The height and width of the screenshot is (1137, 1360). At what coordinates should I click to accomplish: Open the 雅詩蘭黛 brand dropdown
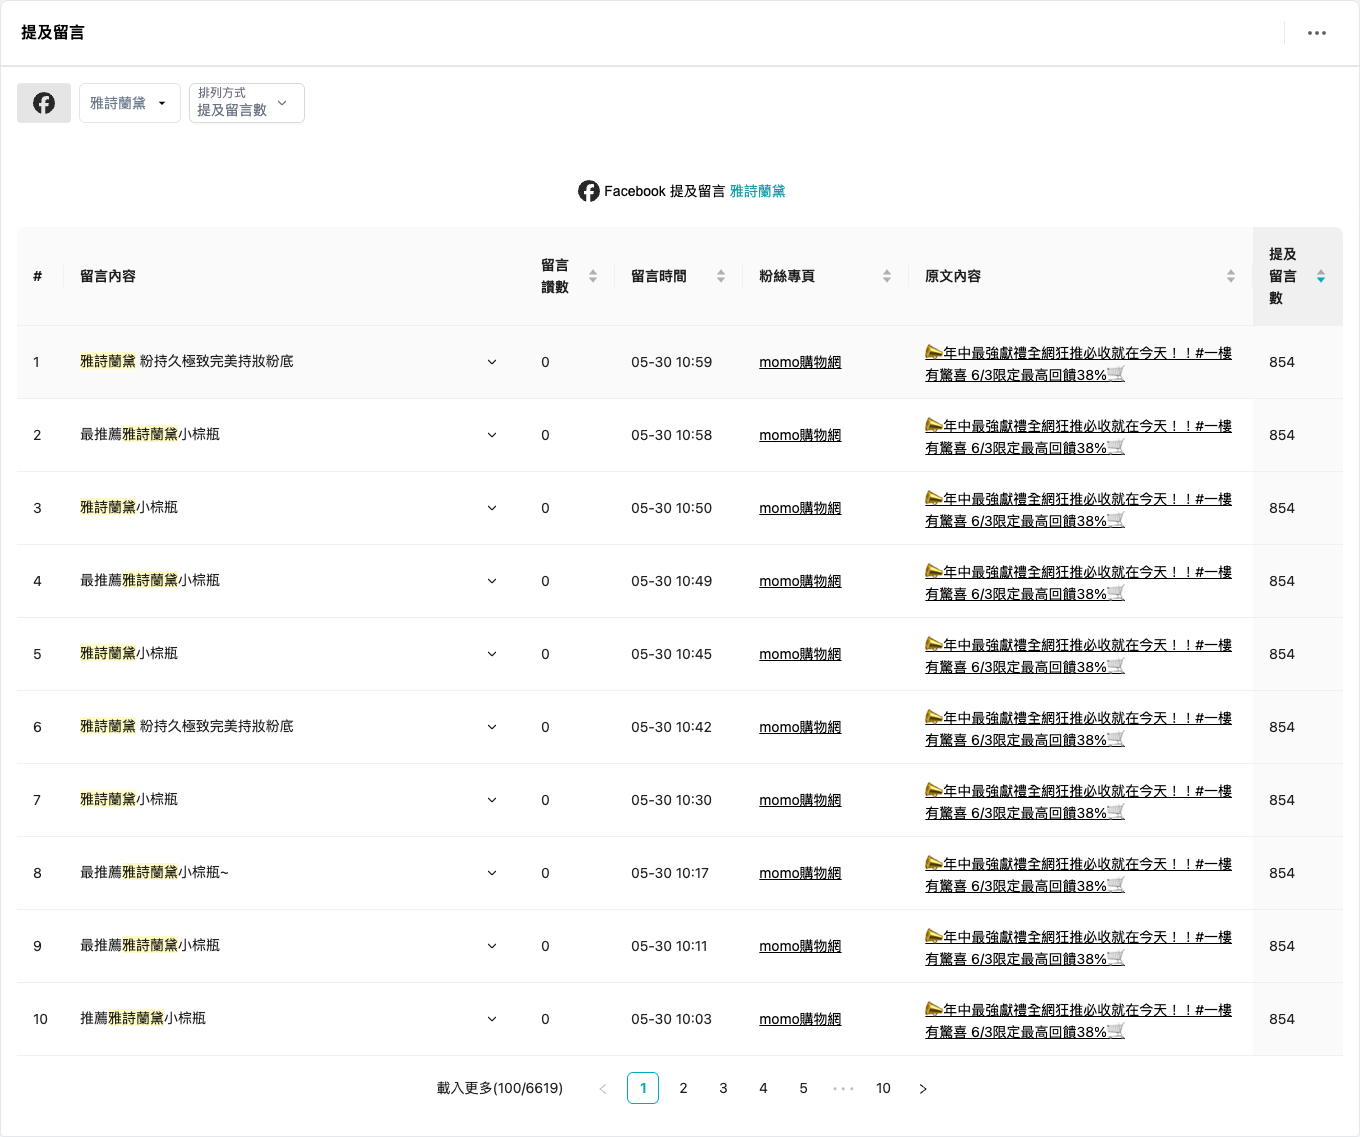(x=130, y=103)
